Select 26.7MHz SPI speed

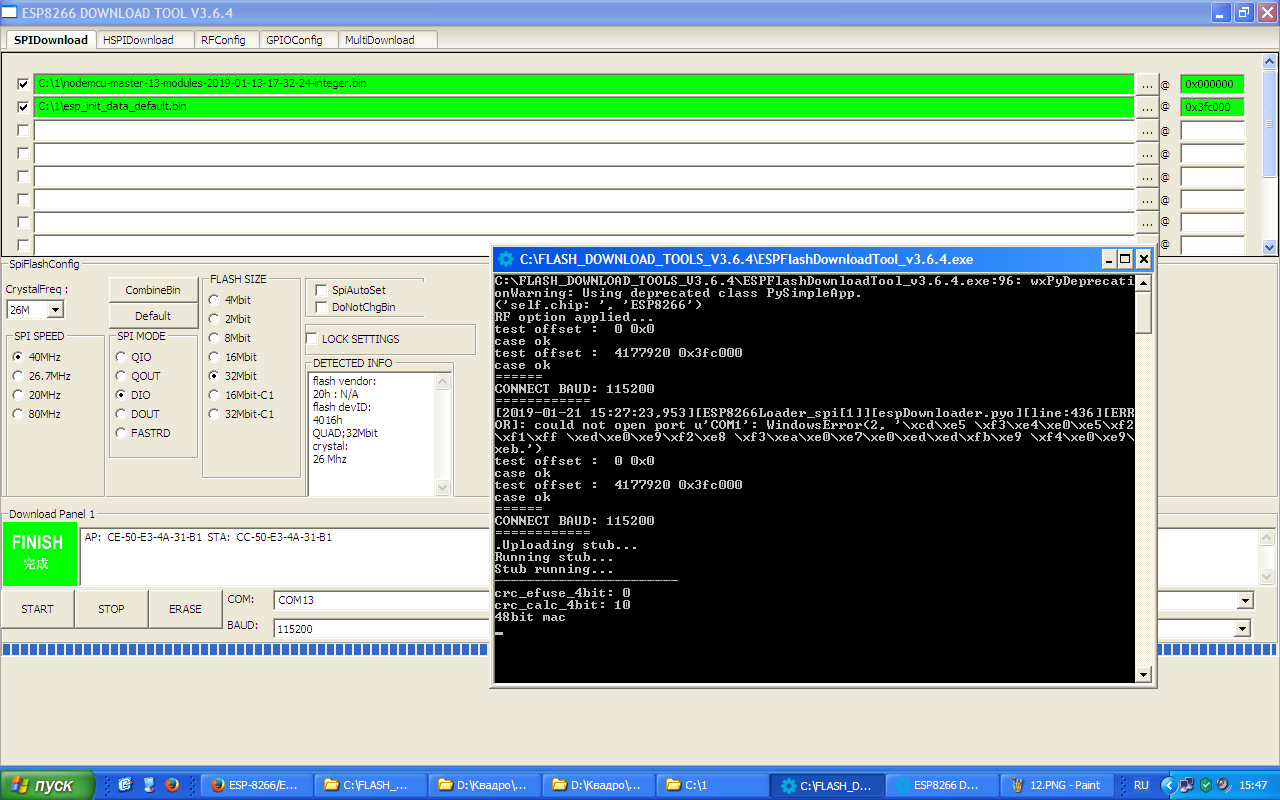click(x=18, y=376)
